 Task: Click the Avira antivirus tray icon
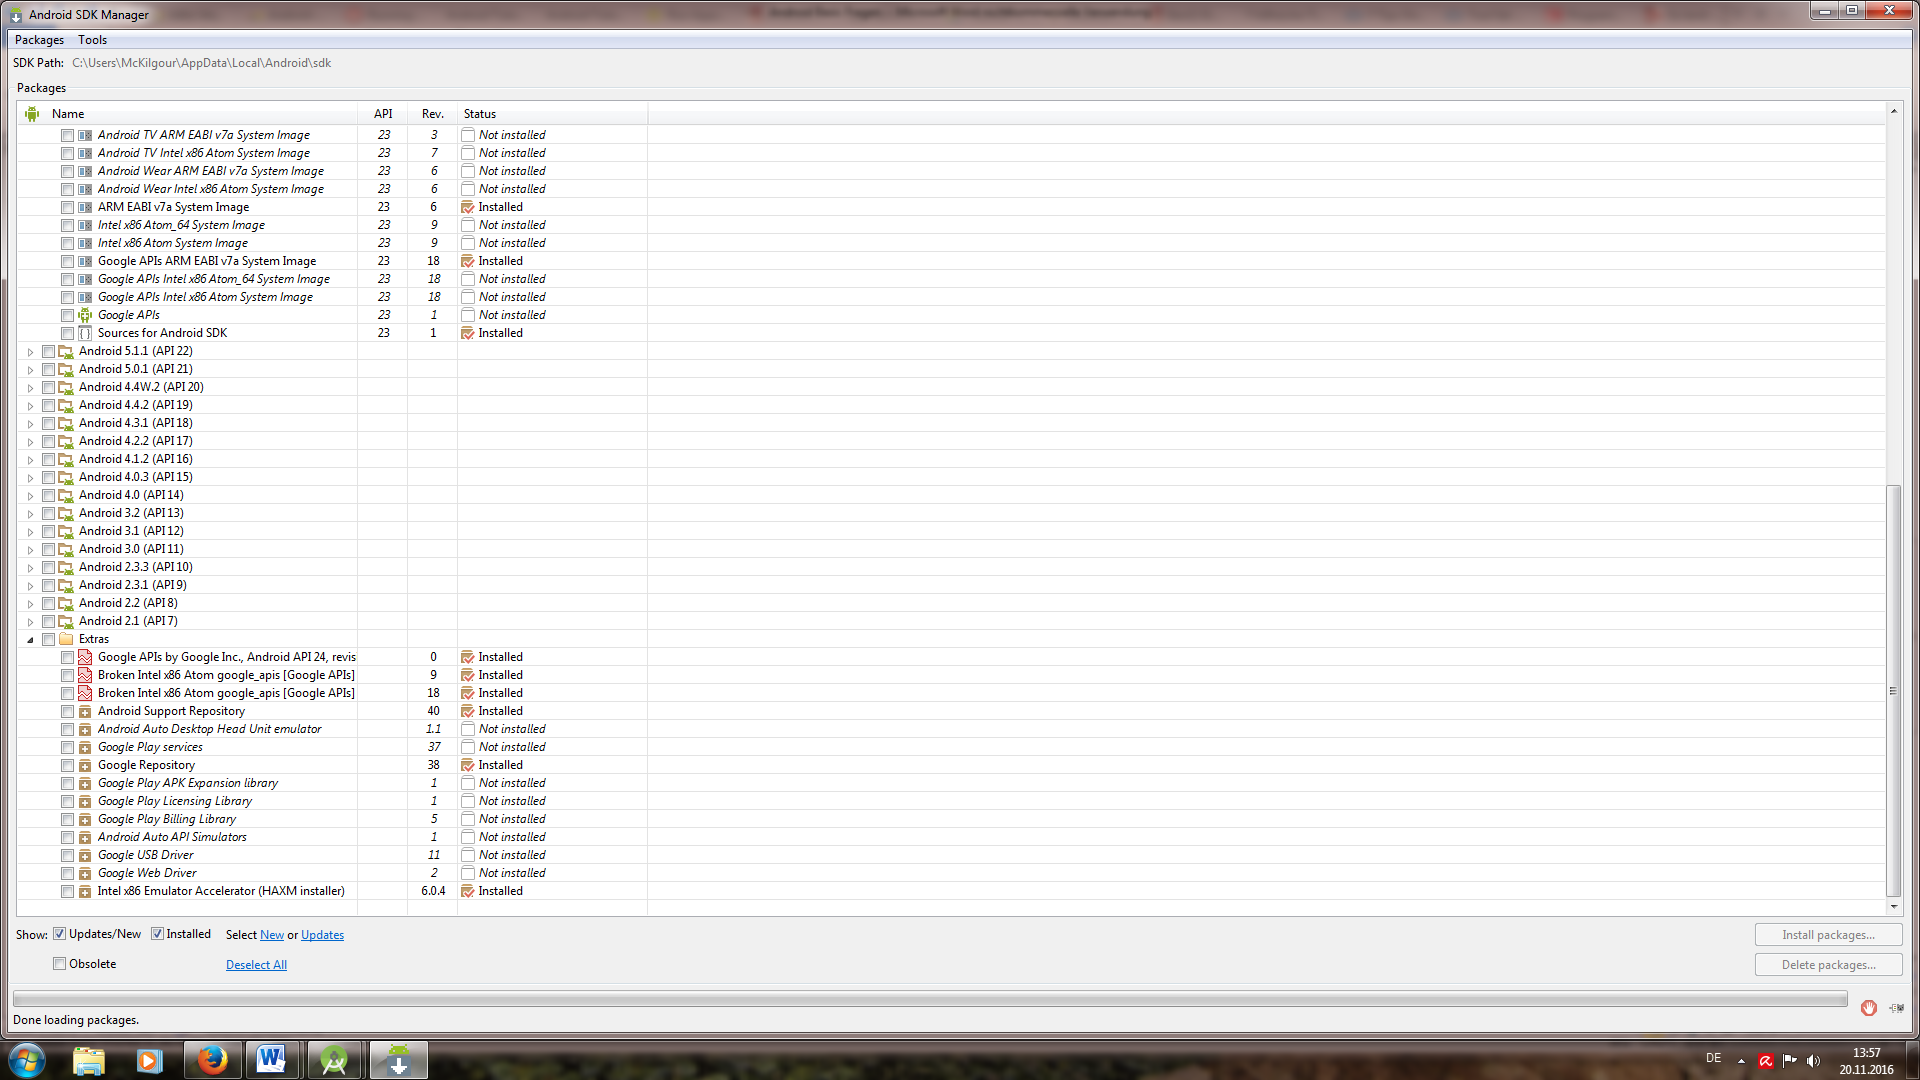point(1766,1061)
